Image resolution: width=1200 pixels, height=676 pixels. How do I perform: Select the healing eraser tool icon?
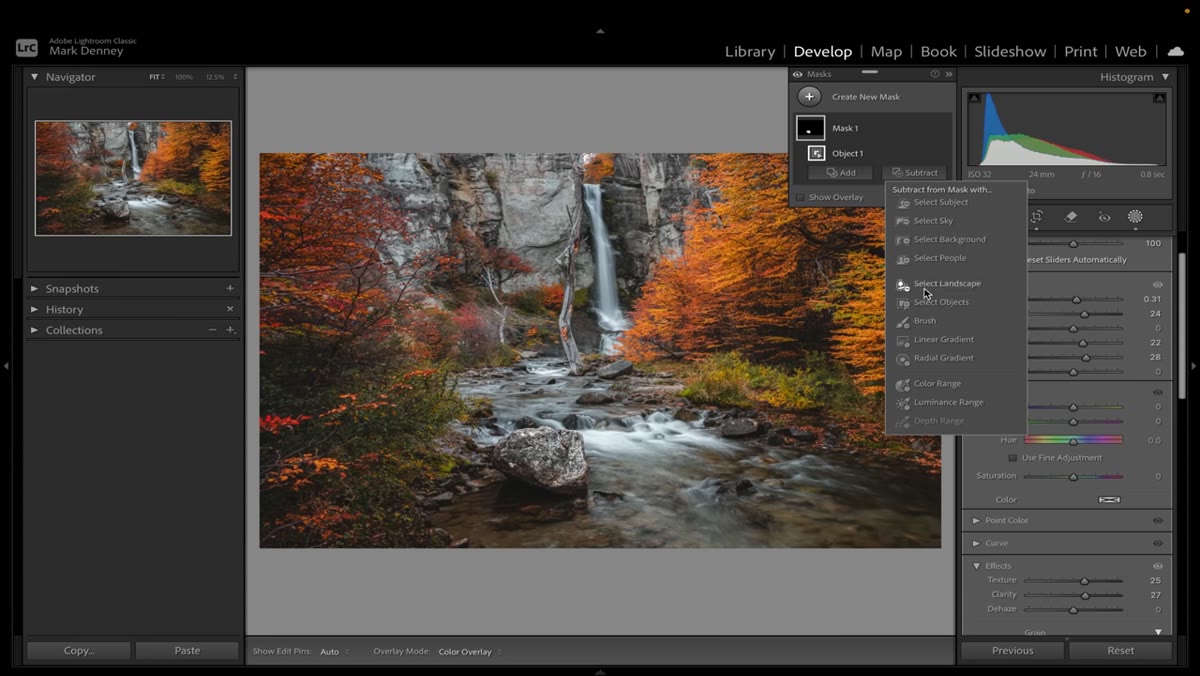pos(1071,216)
